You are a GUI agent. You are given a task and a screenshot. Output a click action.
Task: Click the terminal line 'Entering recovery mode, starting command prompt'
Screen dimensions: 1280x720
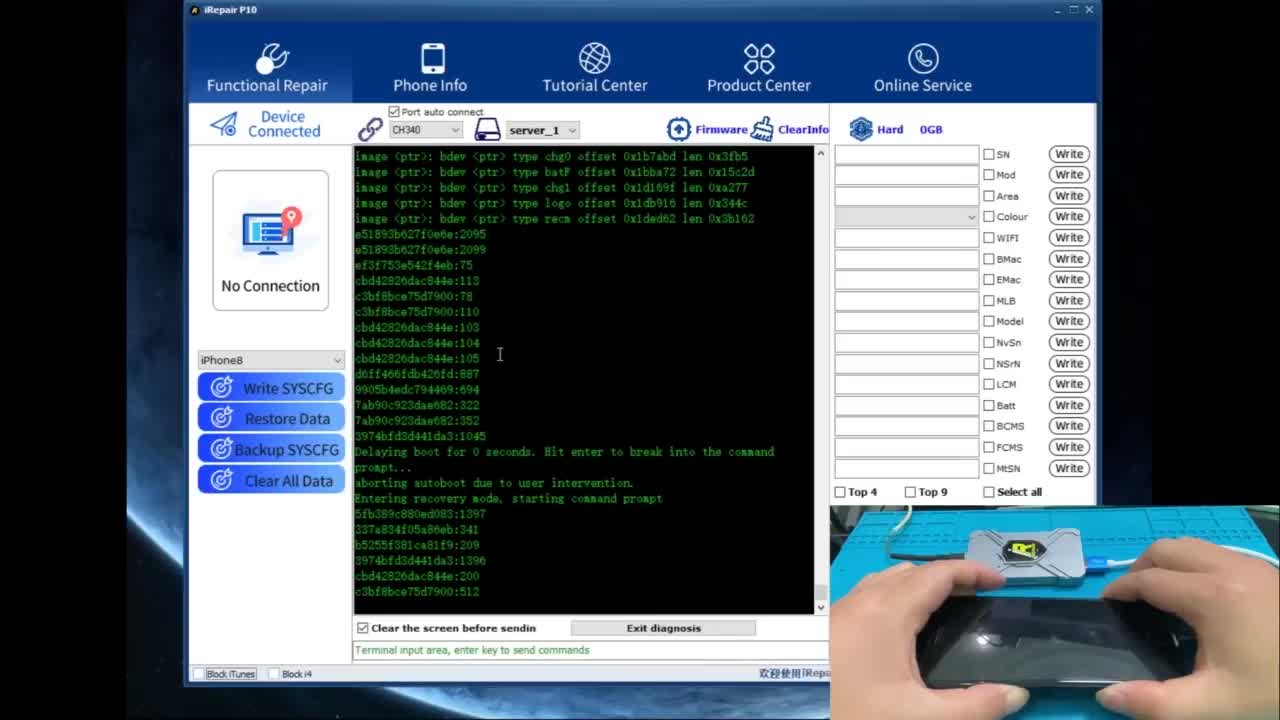[508, 498]
